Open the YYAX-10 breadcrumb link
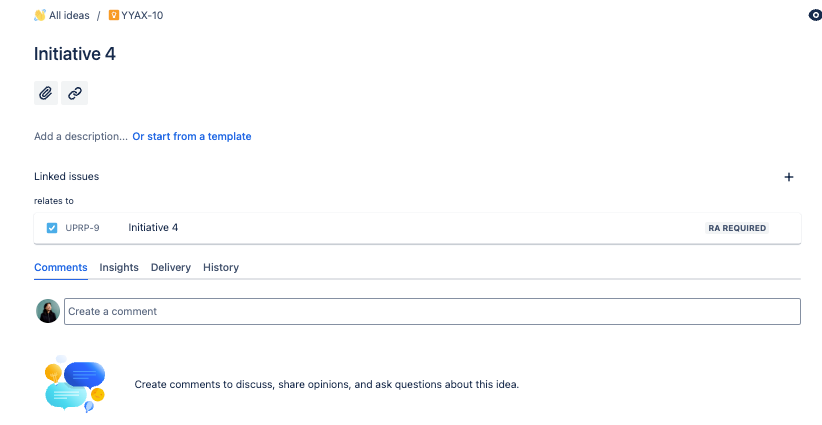 pos(141,15)
